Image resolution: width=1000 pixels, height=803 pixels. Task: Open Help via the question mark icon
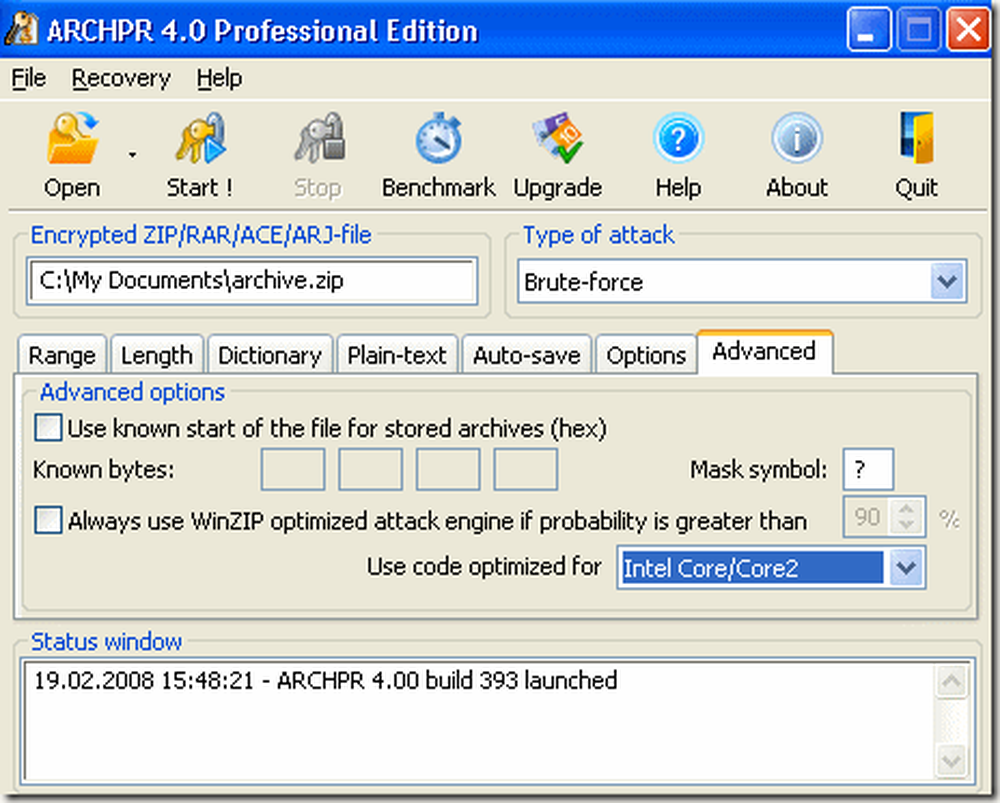678,138
